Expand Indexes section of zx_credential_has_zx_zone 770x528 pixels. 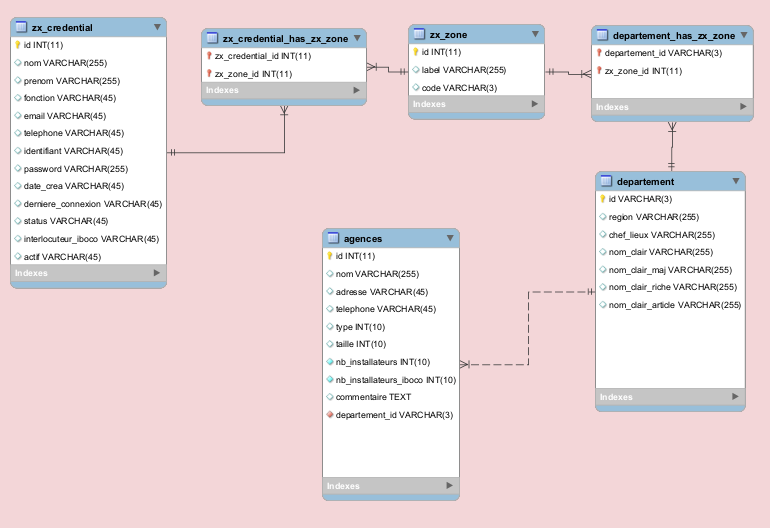pos(357,90)
